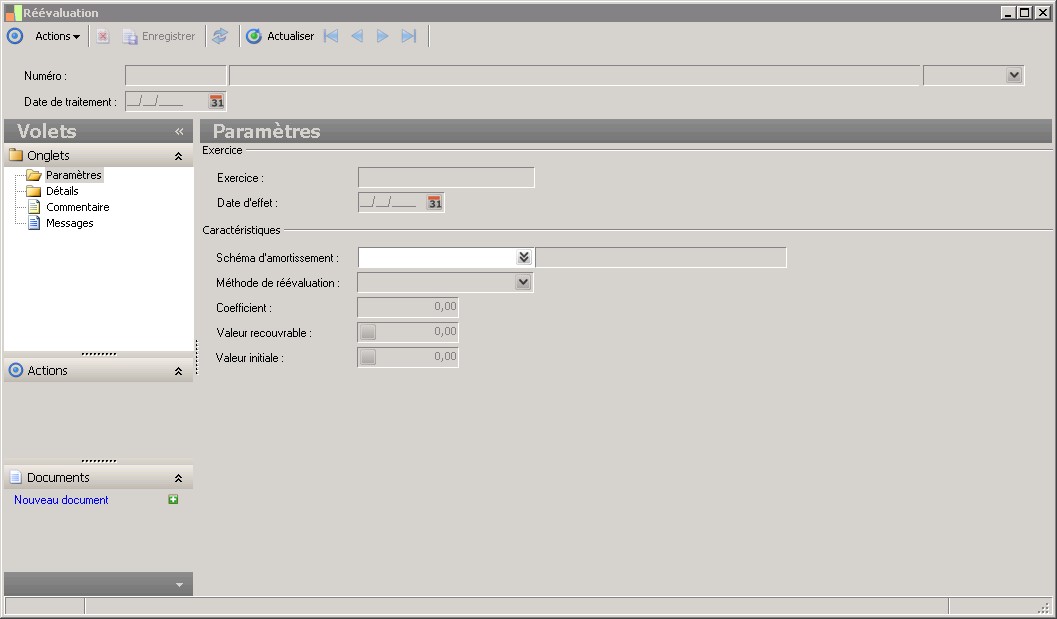The image size is (1057, 619).
Task: Click the Enregistrer save button
Action: (x=158, y=36)
